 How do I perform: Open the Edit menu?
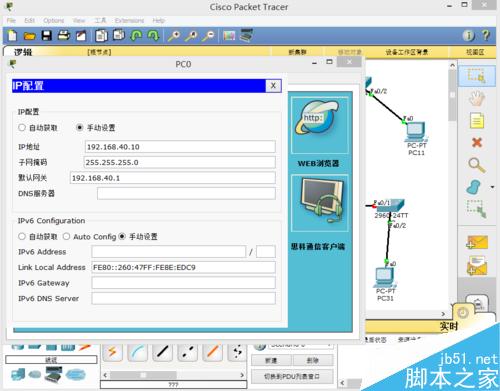(x=29, y=21)
